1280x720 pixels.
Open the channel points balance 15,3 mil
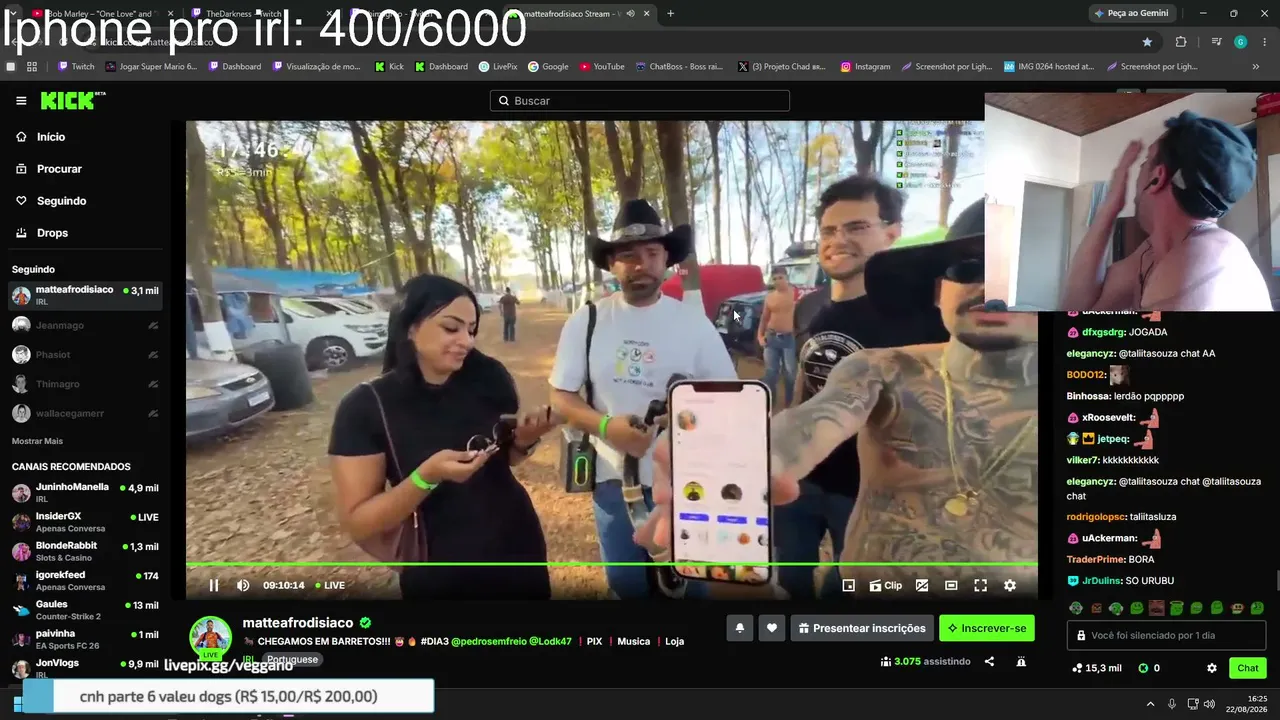[1096, 668]
